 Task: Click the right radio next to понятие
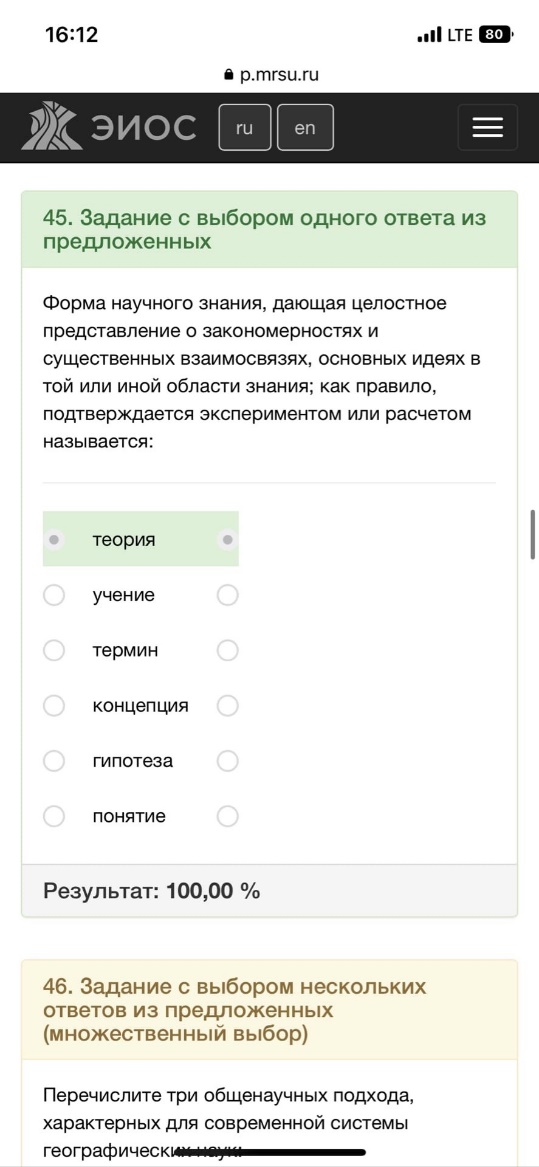(227, 816)
